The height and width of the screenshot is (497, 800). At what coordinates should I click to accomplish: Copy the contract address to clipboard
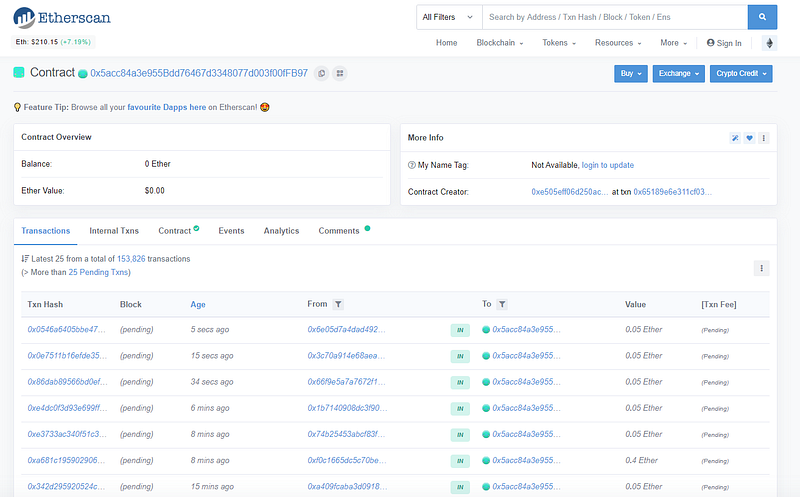click(321, 73)
